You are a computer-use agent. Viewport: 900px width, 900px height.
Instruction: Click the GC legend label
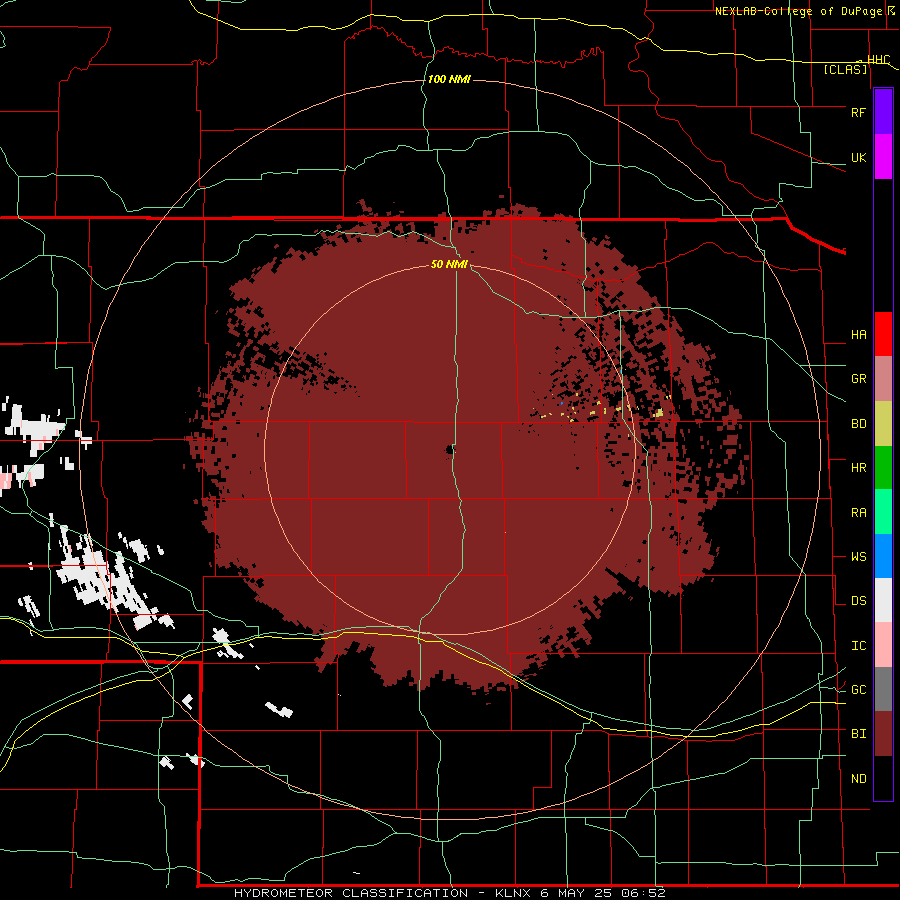tap(858, 689)
